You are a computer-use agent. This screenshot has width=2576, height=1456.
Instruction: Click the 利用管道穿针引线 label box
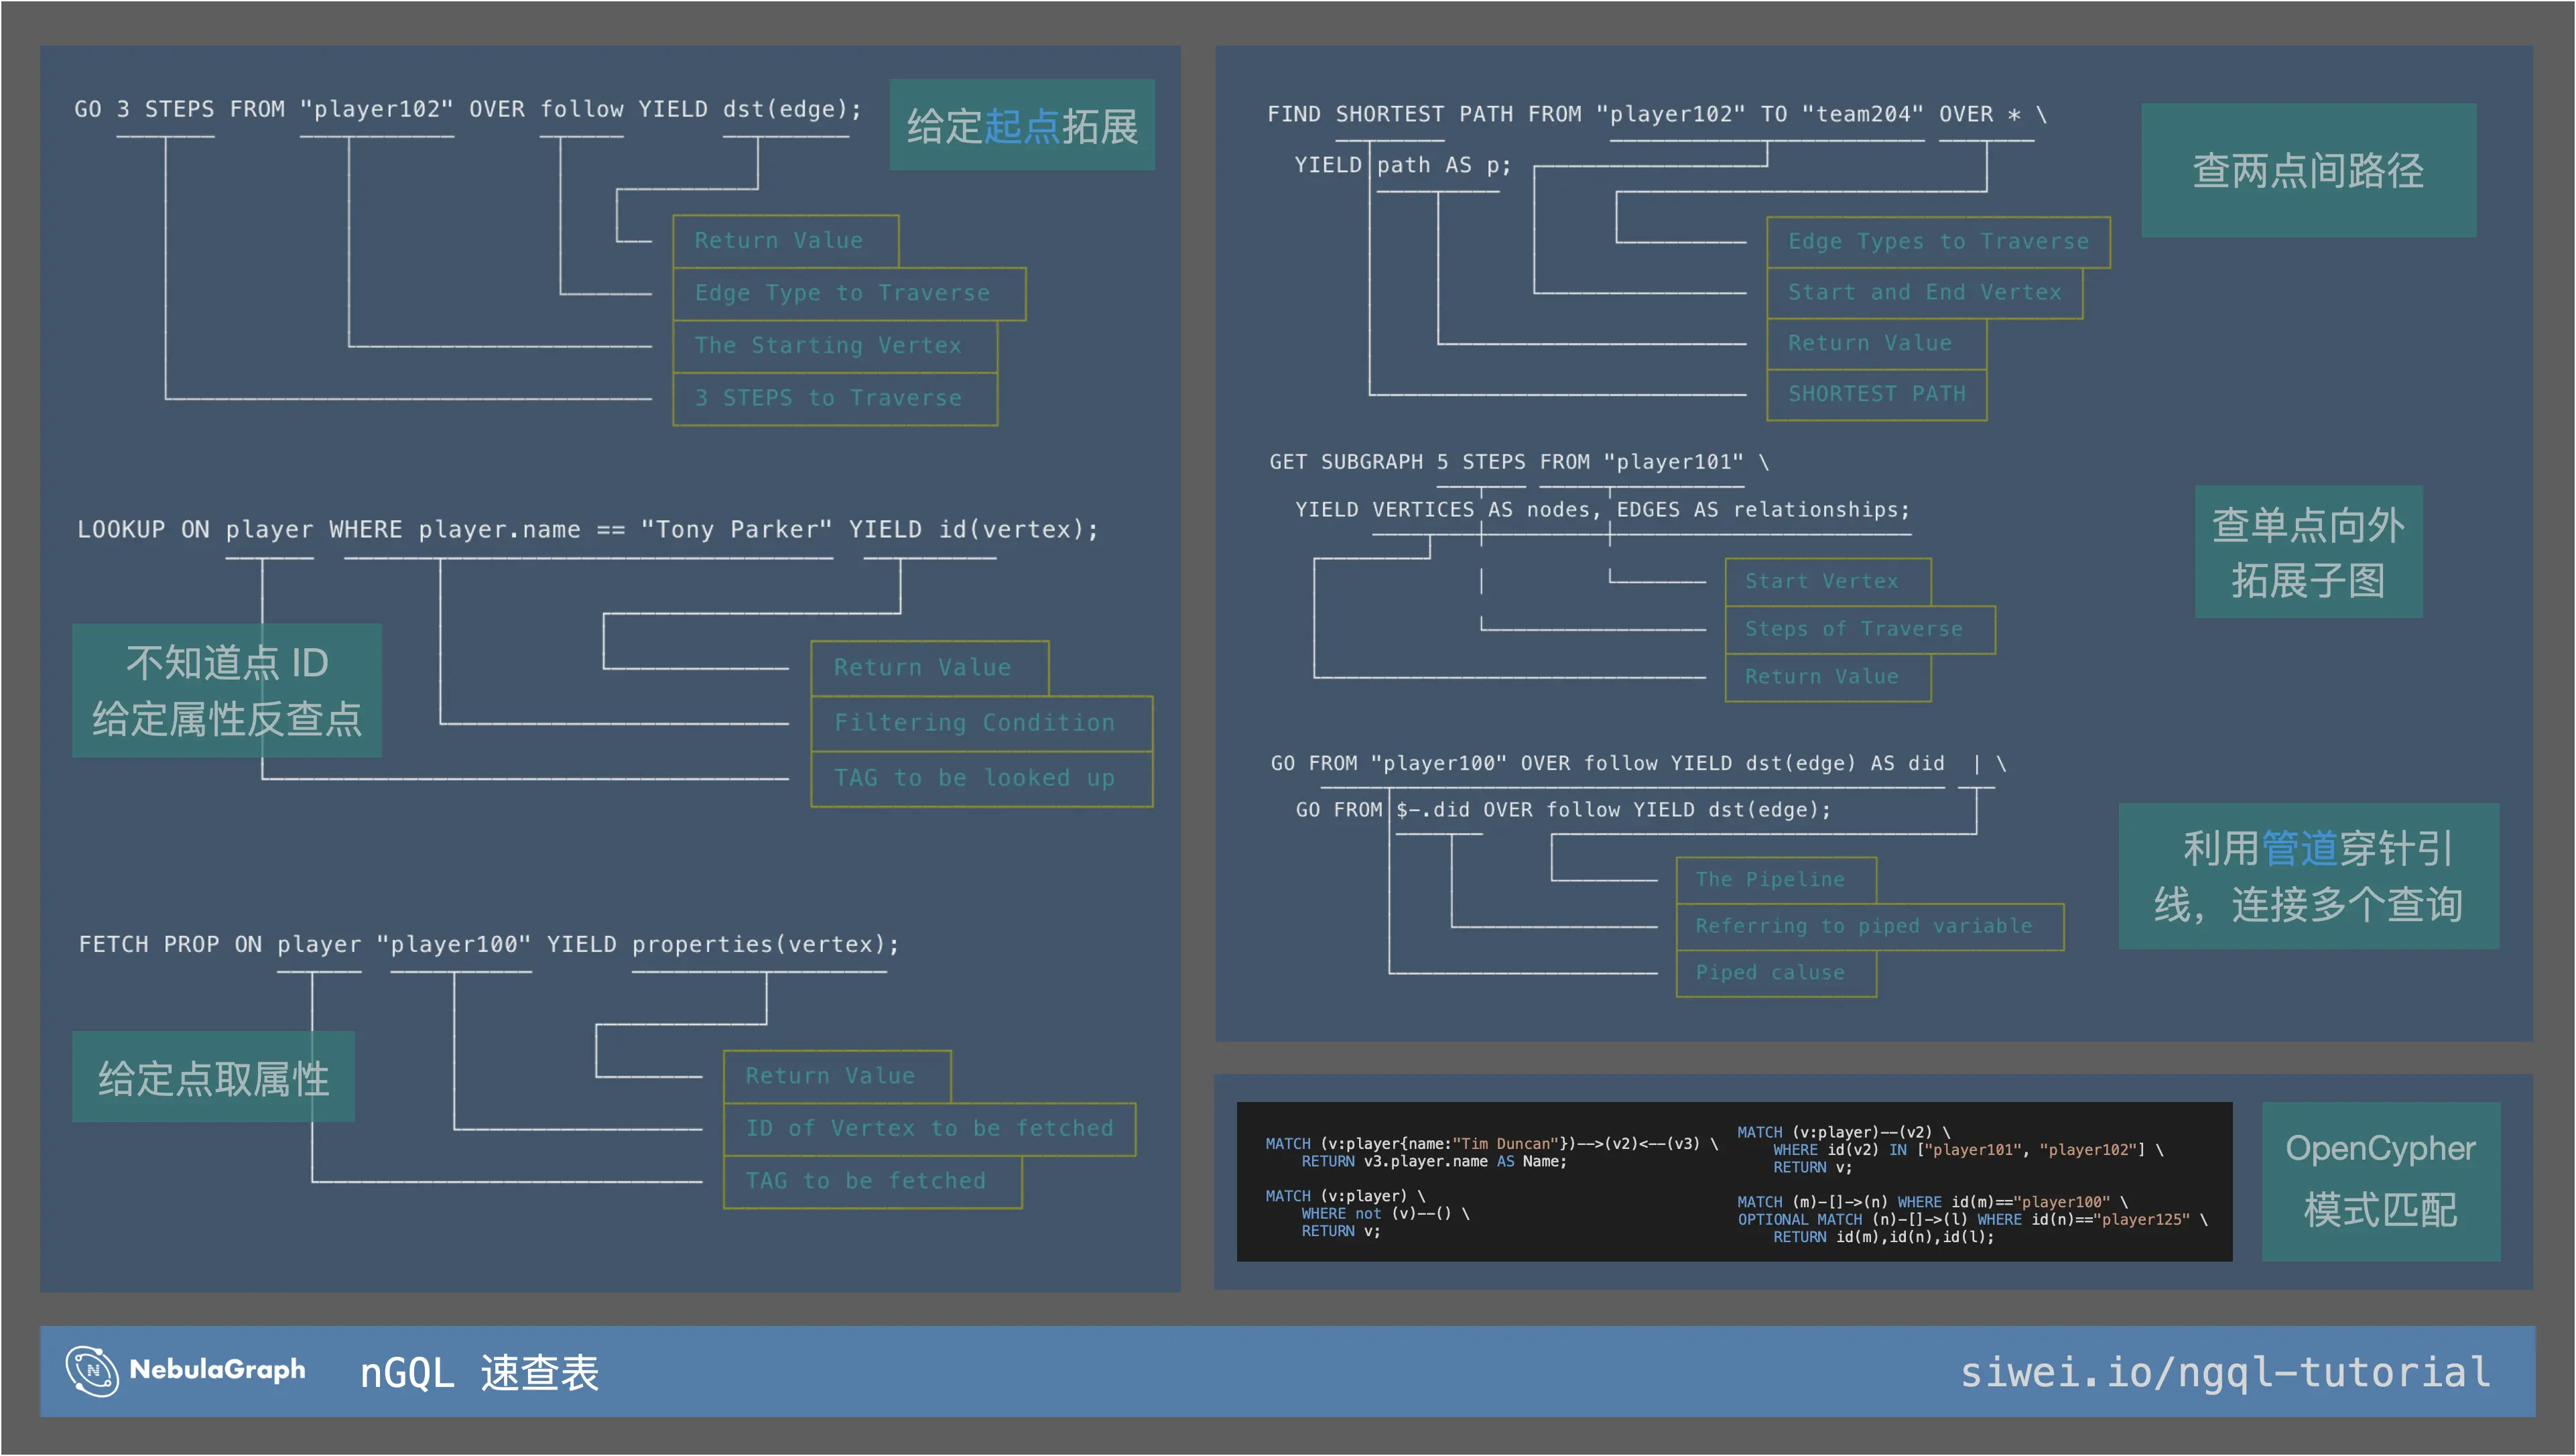2307,876
